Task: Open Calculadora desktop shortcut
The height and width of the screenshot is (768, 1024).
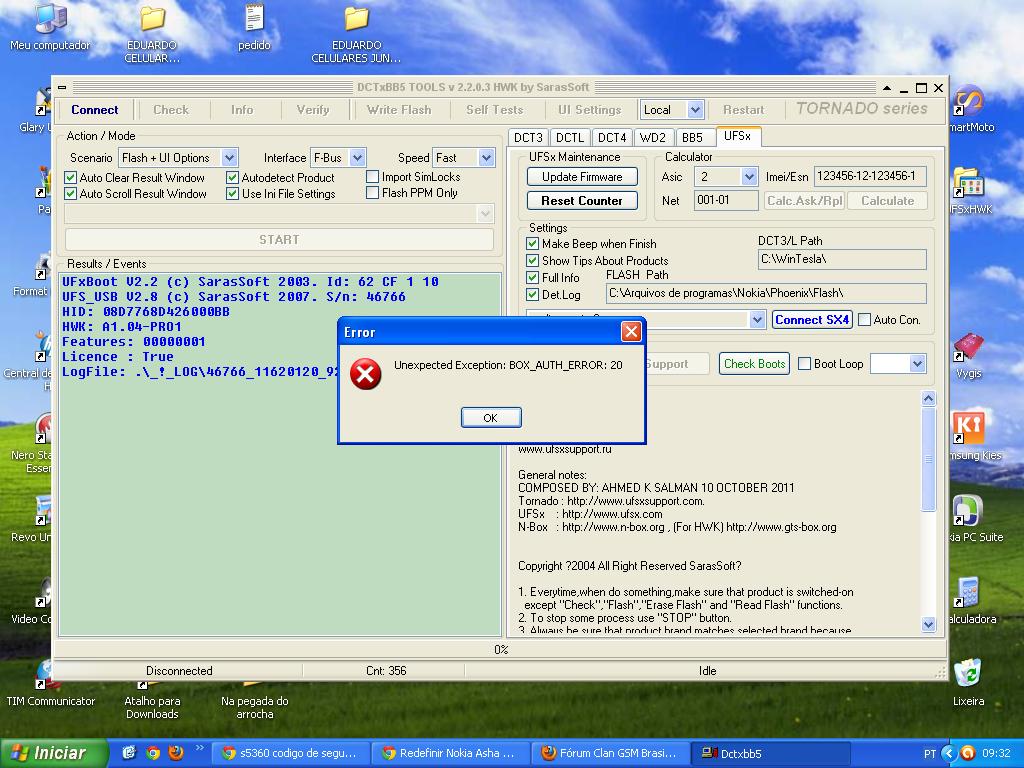Action: click(x=970, y=600)
